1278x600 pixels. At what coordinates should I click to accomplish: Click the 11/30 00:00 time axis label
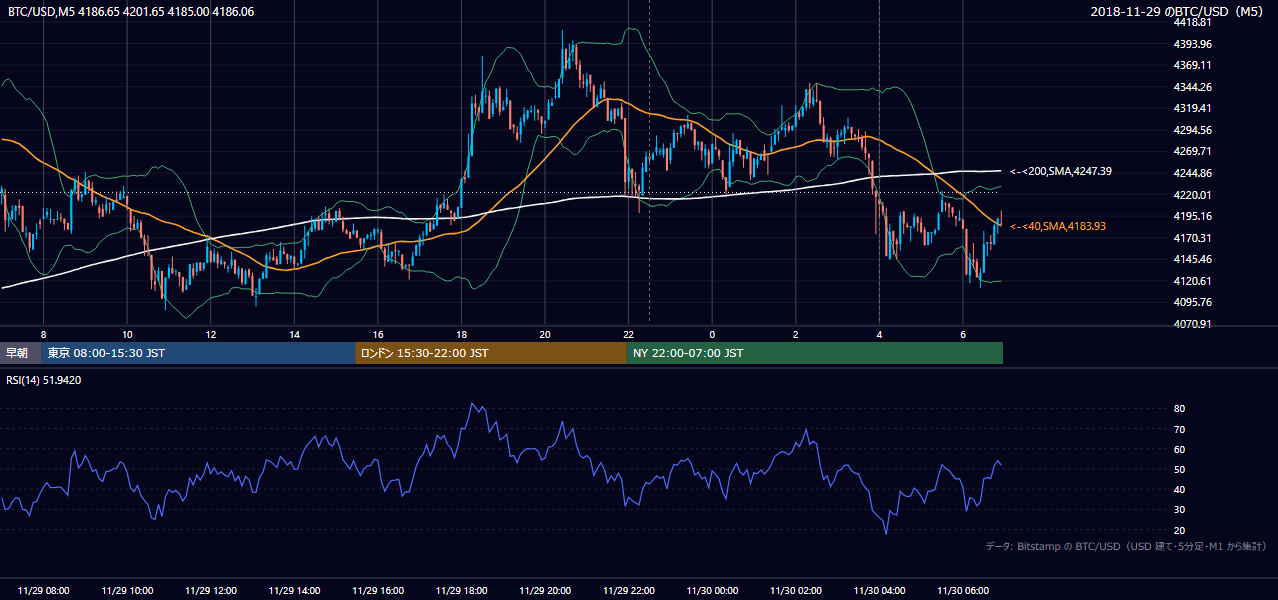[x=712, y=591]
